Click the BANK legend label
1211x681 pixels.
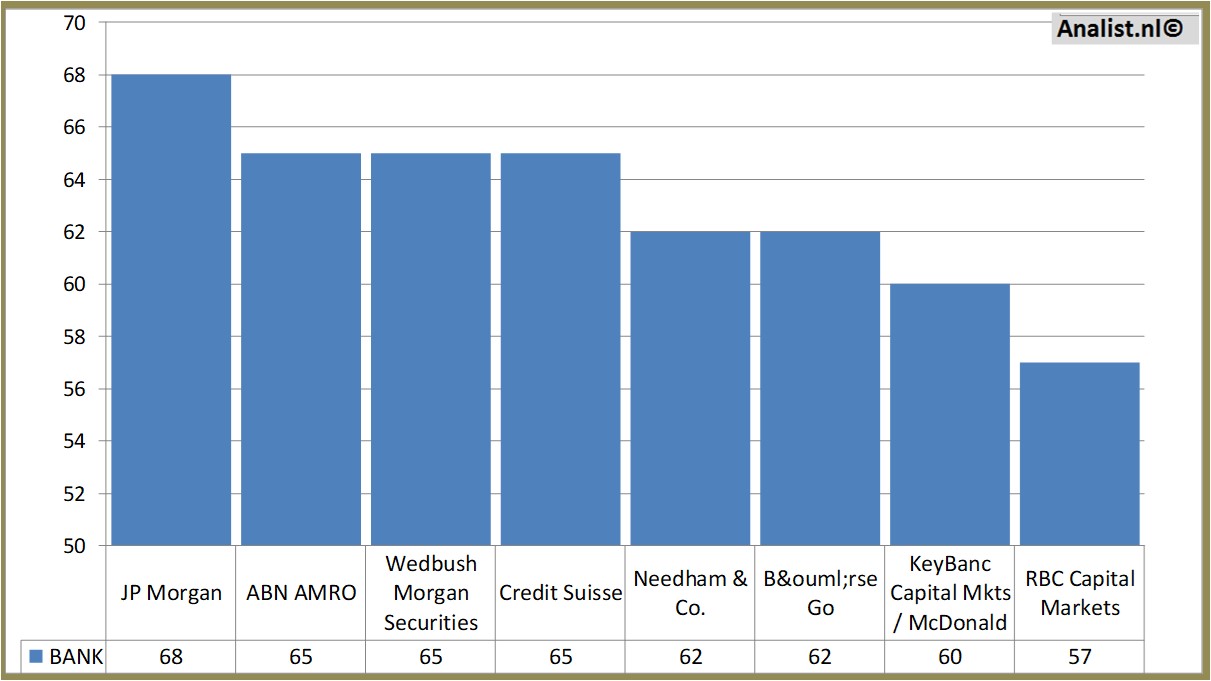[x=76, y=657]
